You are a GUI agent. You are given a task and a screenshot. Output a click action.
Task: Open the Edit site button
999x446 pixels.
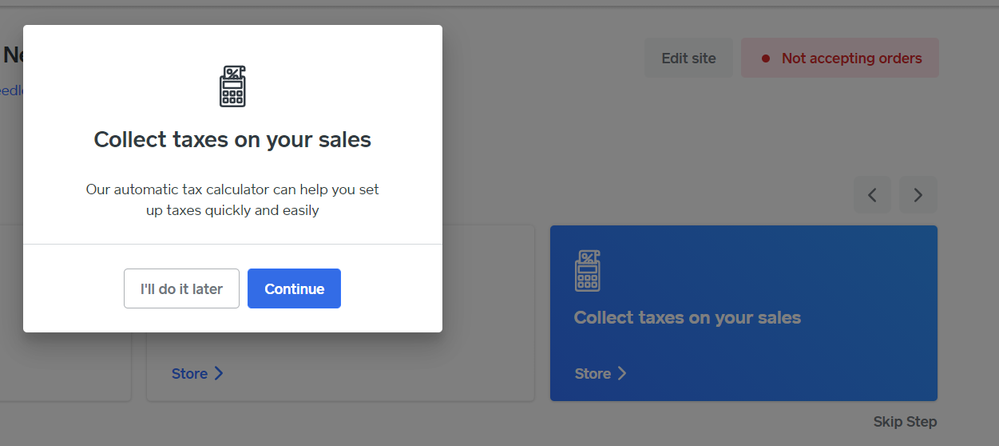coord(688,58)
